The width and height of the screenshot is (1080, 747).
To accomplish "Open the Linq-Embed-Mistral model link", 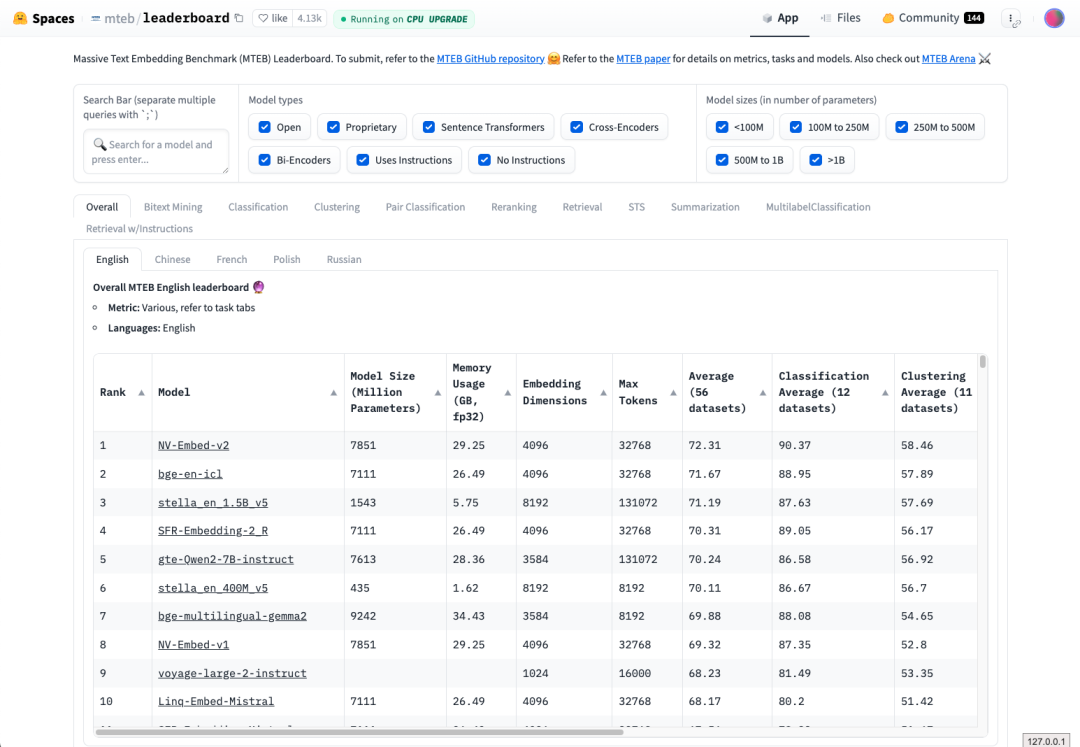I will [216, 702].
